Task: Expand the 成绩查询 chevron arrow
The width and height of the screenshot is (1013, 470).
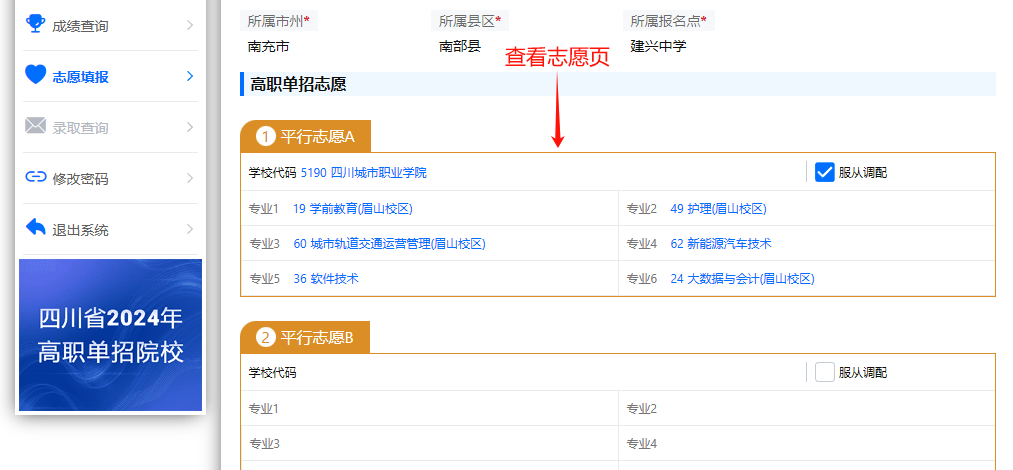Action: 189,25
